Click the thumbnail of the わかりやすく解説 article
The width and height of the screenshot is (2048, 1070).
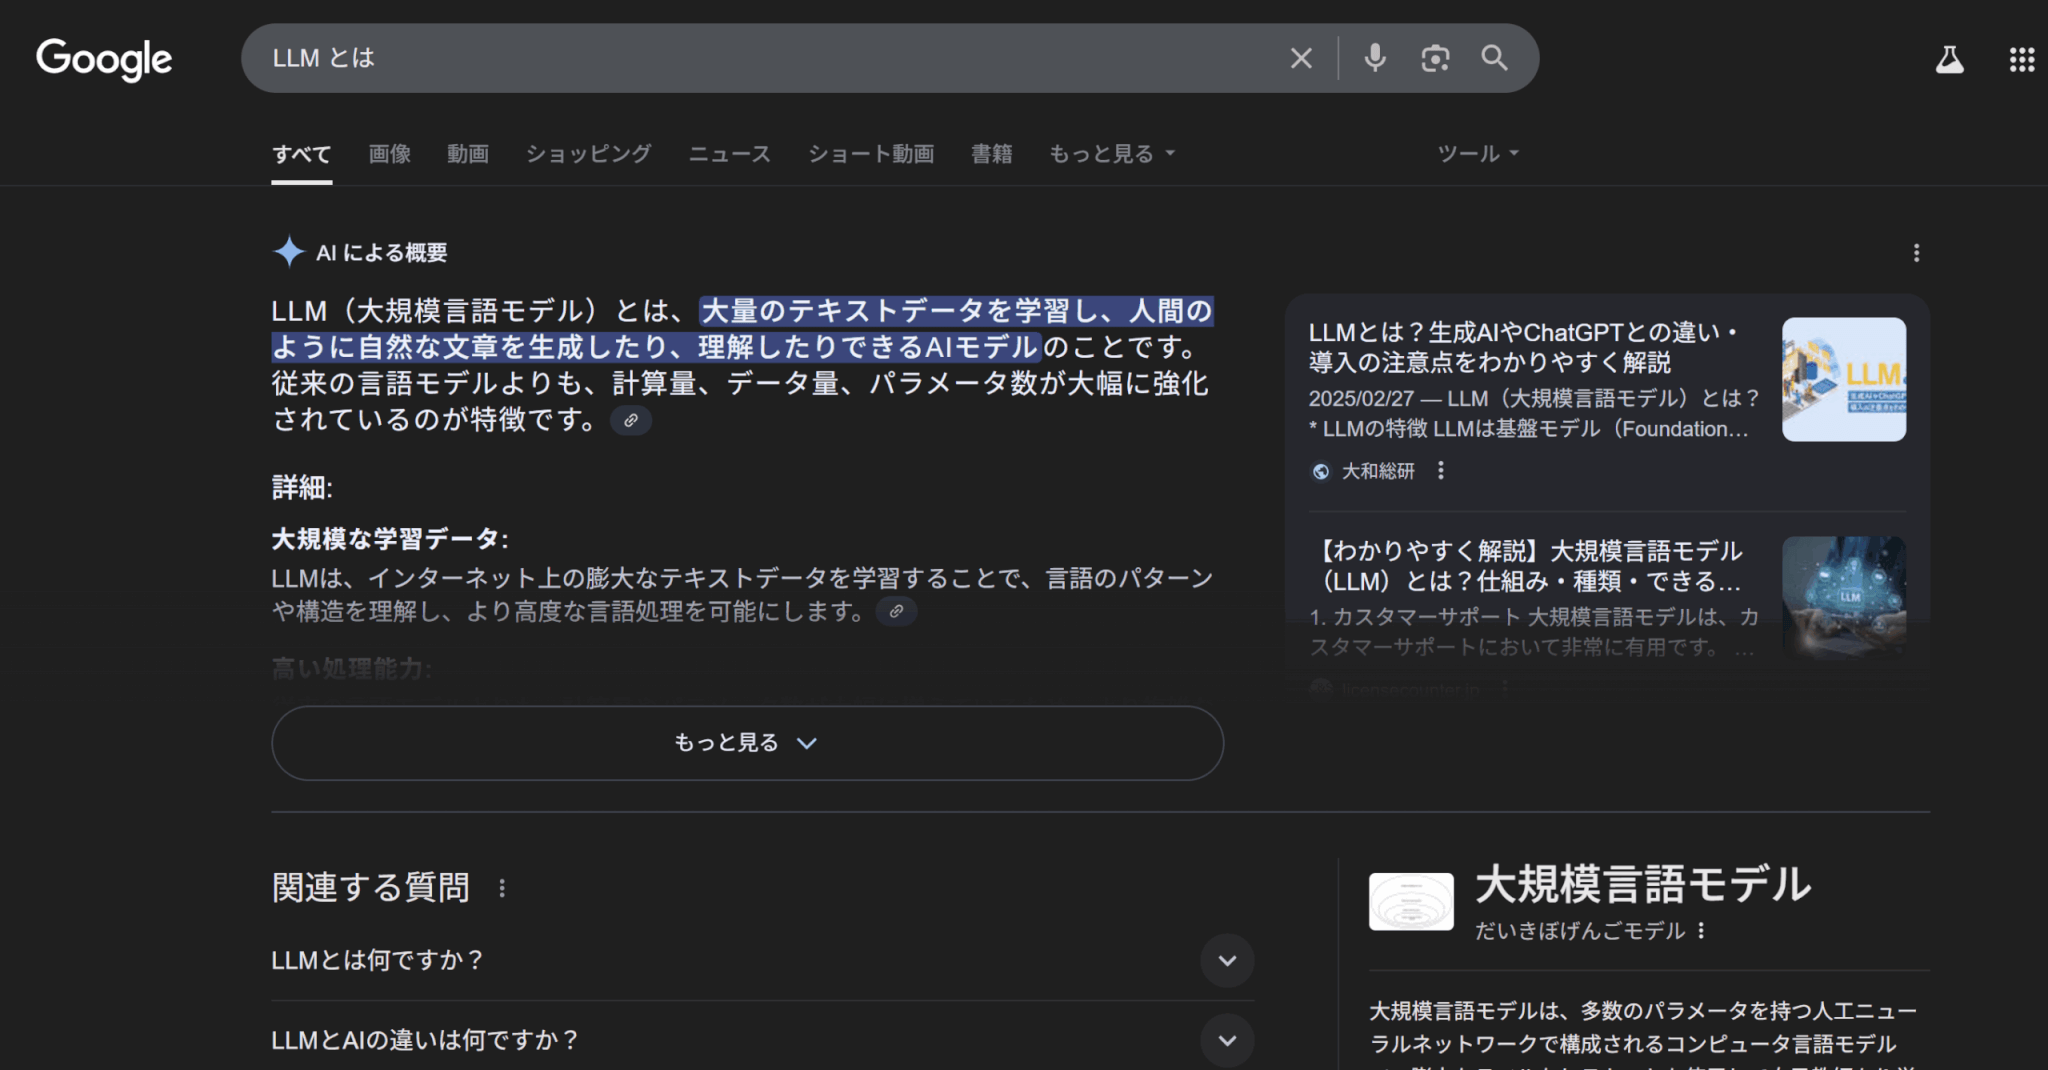1844,597
